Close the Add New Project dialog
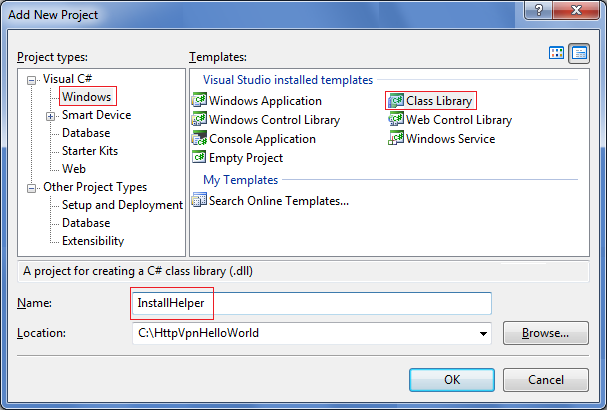This screenshot has height=411, width=607. tap(576, 10)
